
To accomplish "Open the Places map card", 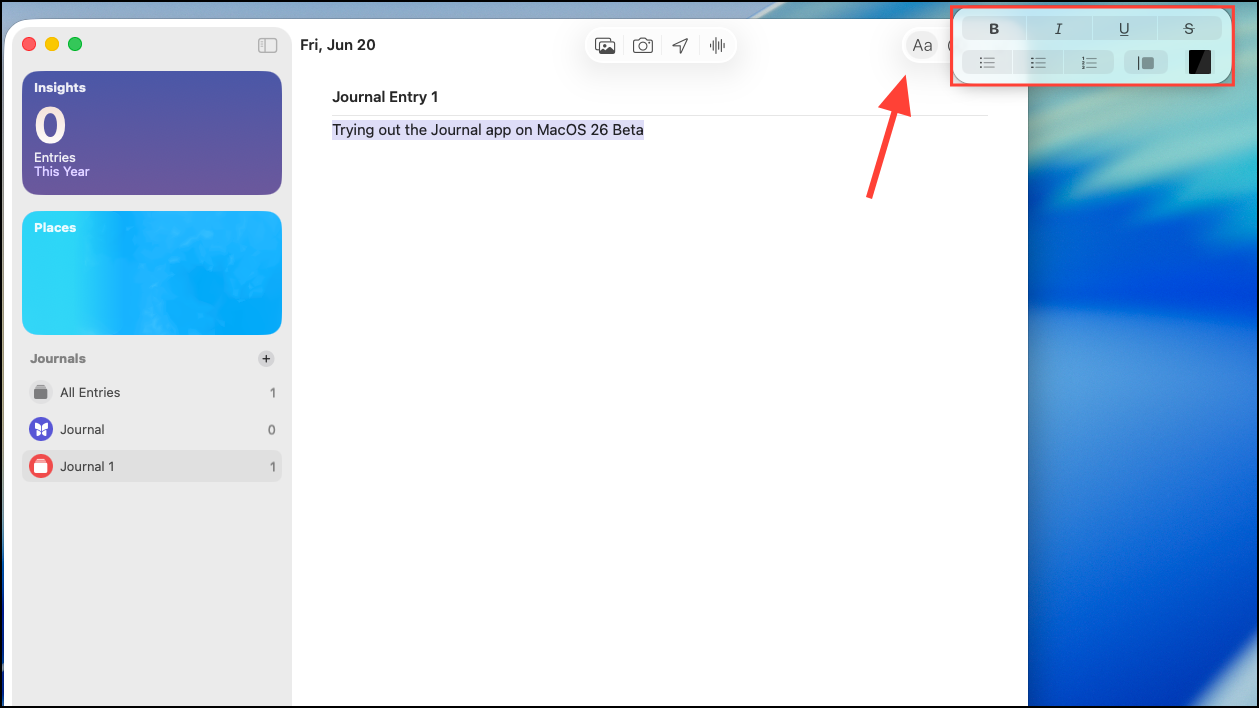I will pos(152,273).
